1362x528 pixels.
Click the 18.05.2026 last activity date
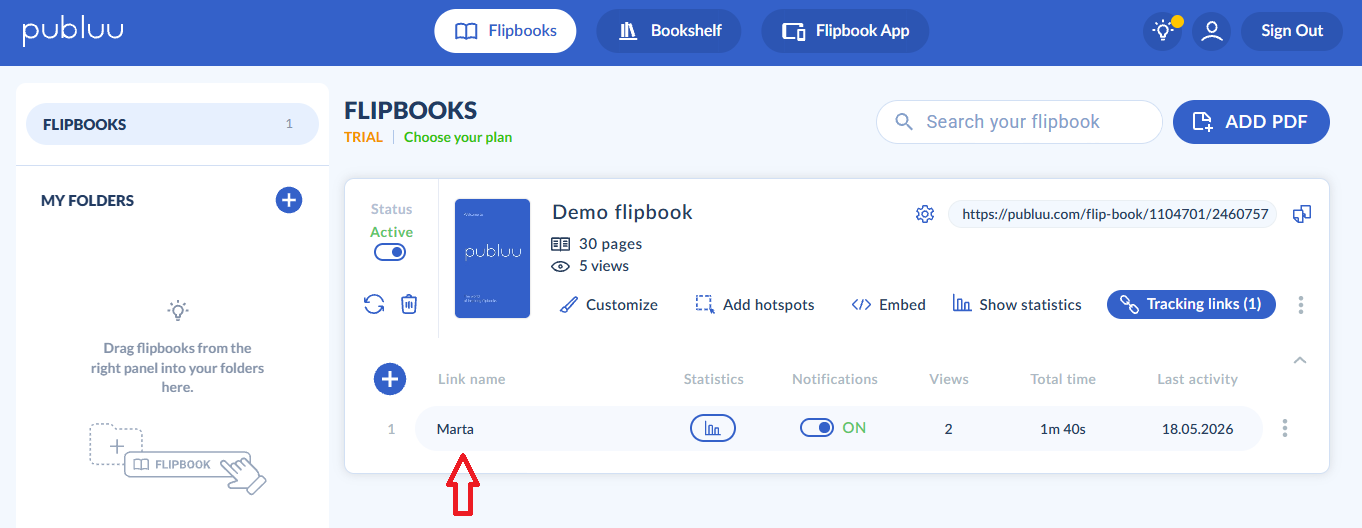click(x=1198, y=429)
